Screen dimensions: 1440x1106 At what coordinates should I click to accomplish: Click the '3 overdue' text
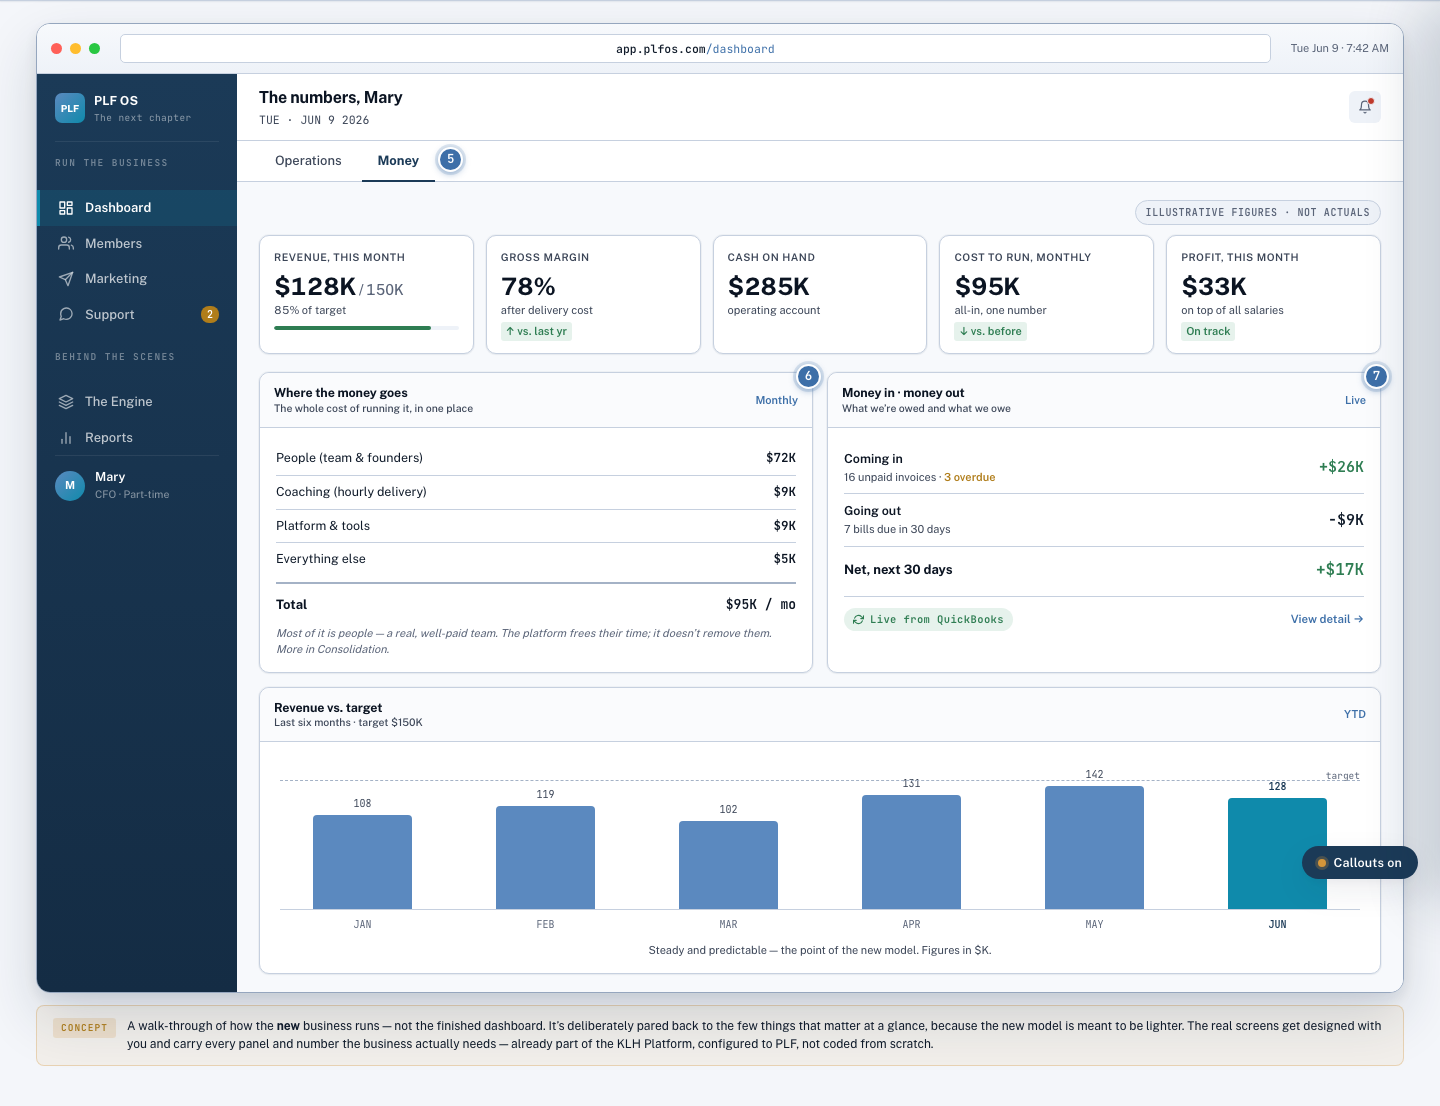click(x=969, y=477)
